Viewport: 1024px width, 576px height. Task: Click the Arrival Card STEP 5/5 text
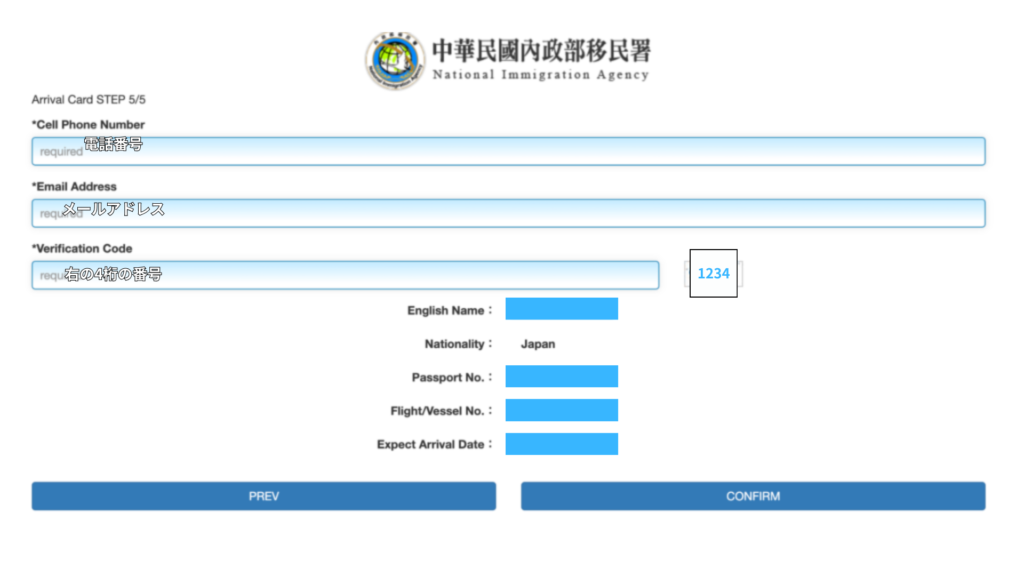tap(89, 100)
